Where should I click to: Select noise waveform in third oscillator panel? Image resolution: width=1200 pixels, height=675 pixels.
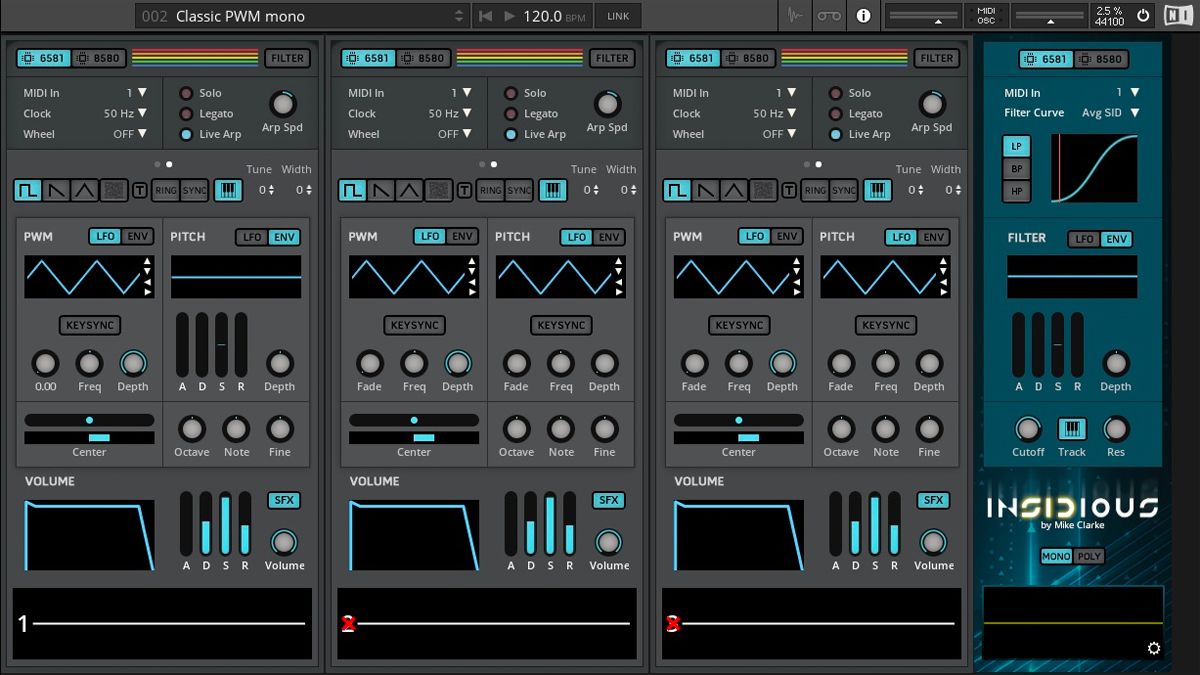(762, 190)
